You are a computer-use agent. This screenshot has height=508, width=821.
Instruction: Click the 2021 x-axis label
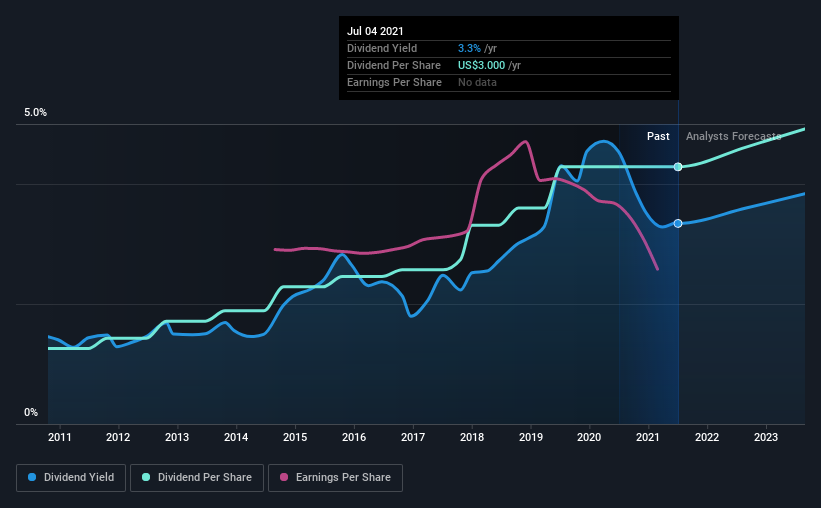click(x=648, y=437)
